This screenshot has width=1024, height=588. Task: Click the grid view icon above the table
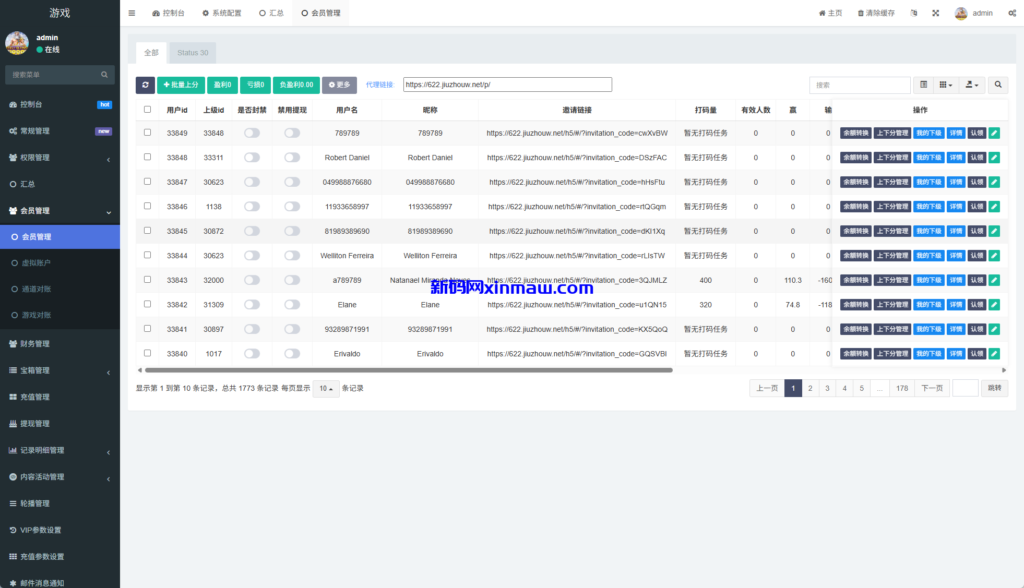(944, 86)
